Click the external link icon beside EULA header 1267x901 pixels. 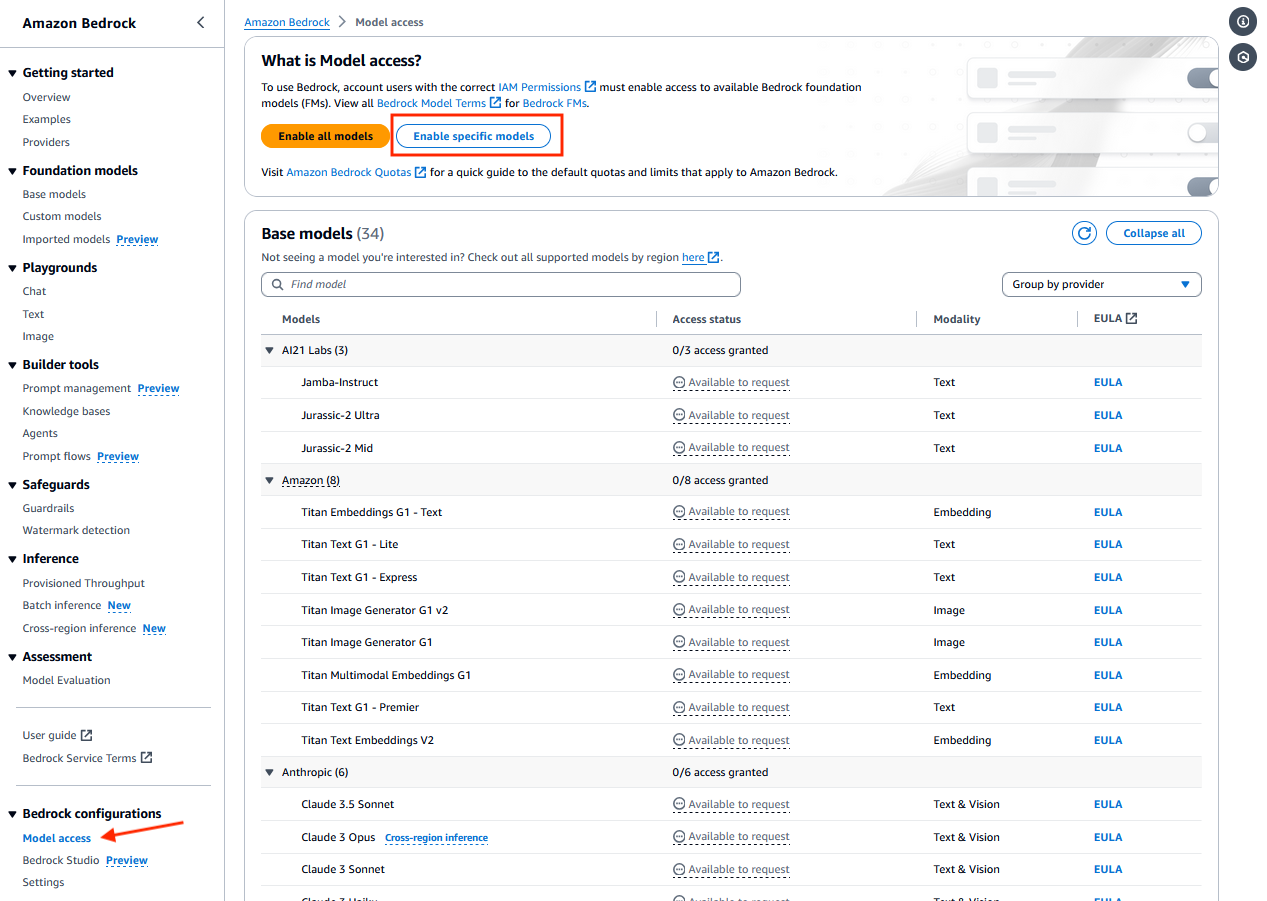[x=1131, y=319]
